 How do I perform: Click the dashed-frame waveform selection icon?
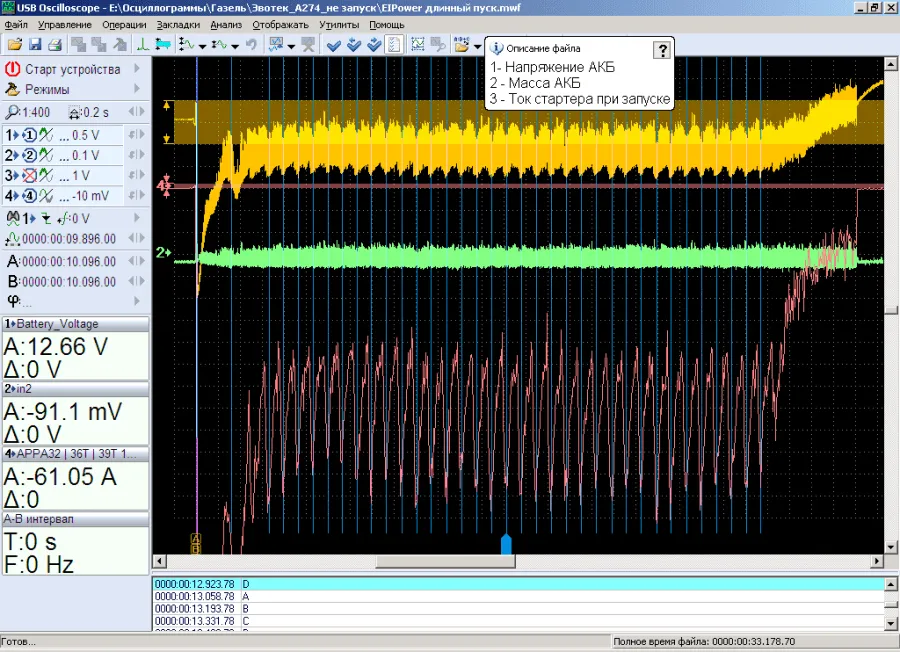coord(418,45)
